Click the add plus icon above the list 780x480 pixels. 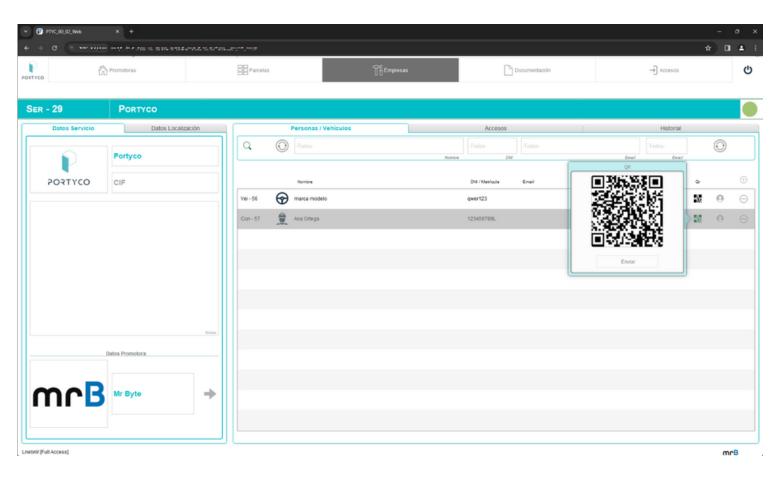click(743, 181)
